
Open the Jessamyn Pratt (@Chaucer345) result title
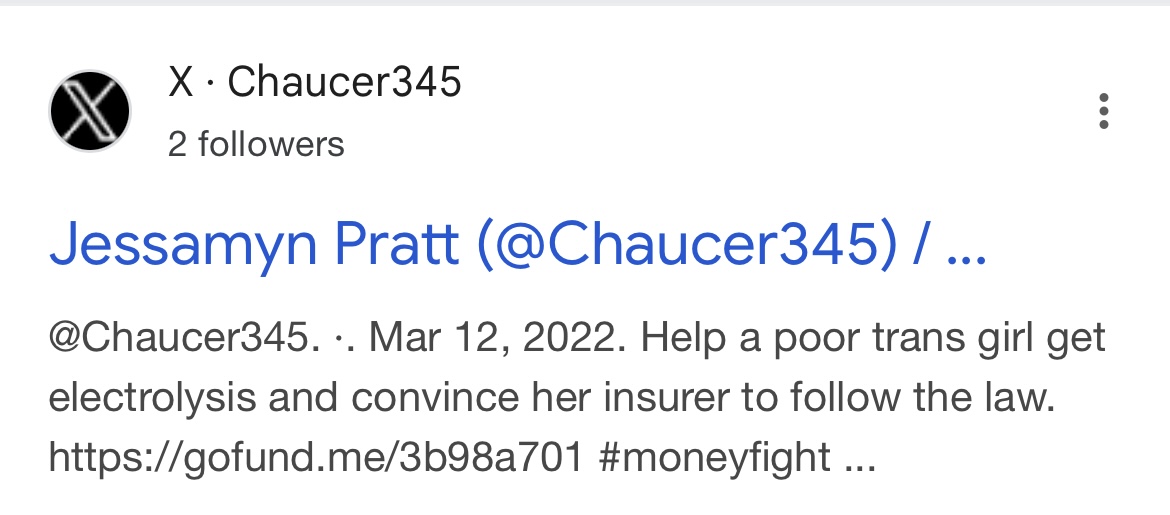(517, 245)
